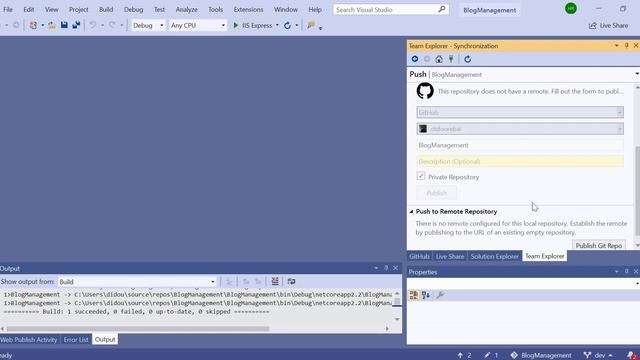Click the Clear All output icon
Screen dimensions: 640x360
275,281
